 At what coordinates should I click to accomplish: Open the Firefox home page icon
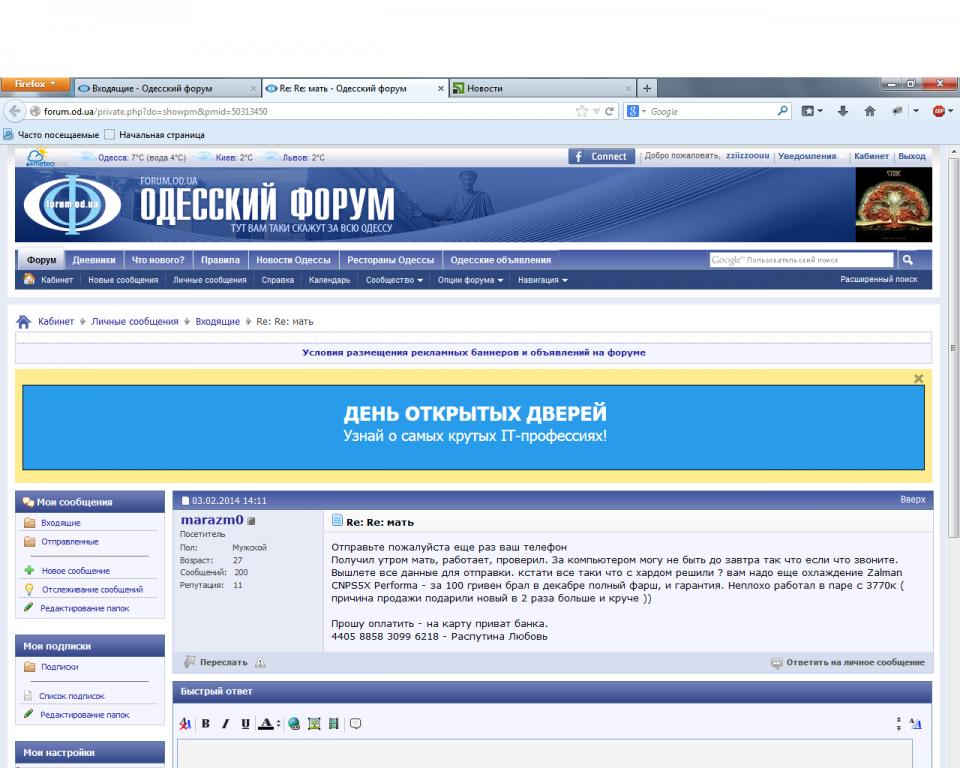[870, 111]
